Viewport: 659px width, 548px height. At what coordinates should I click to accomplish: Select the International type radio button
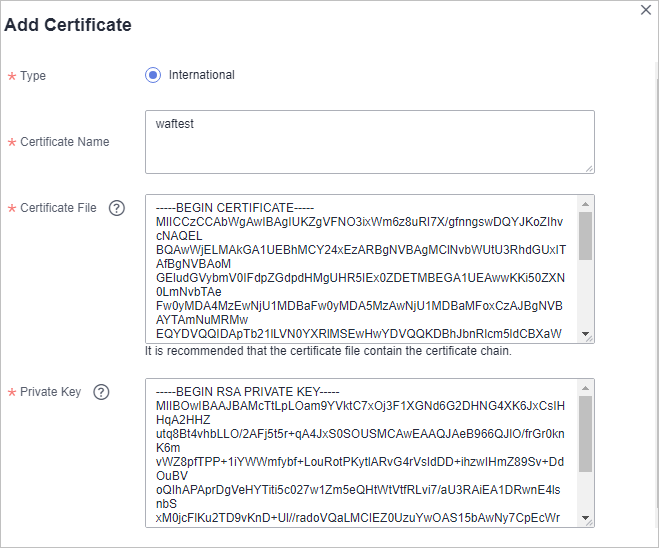[153, 75]
